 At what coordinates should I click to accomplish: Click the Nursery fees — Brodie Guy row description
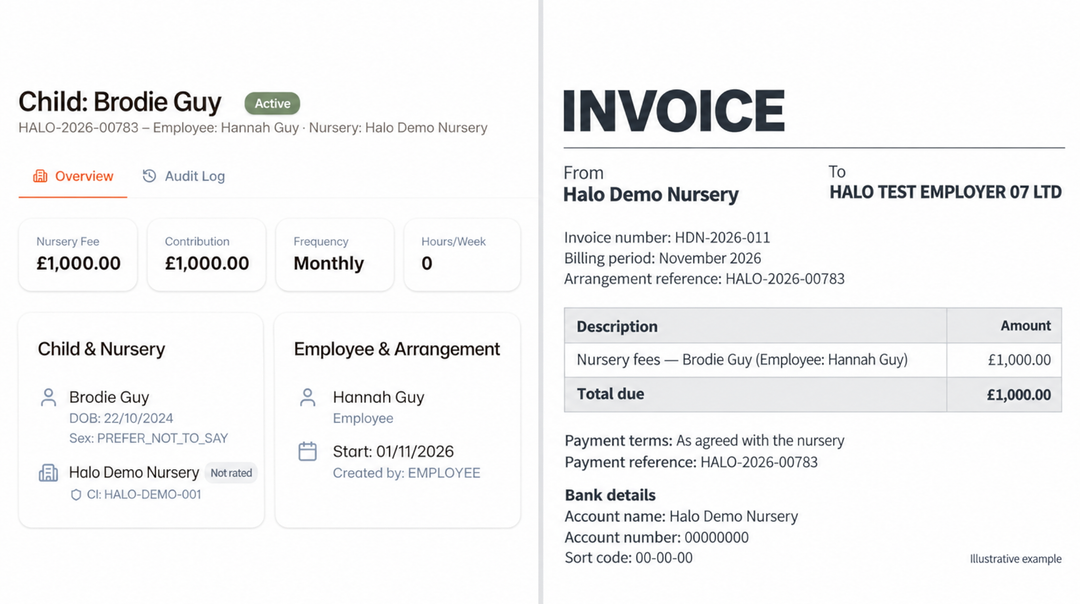742,360
